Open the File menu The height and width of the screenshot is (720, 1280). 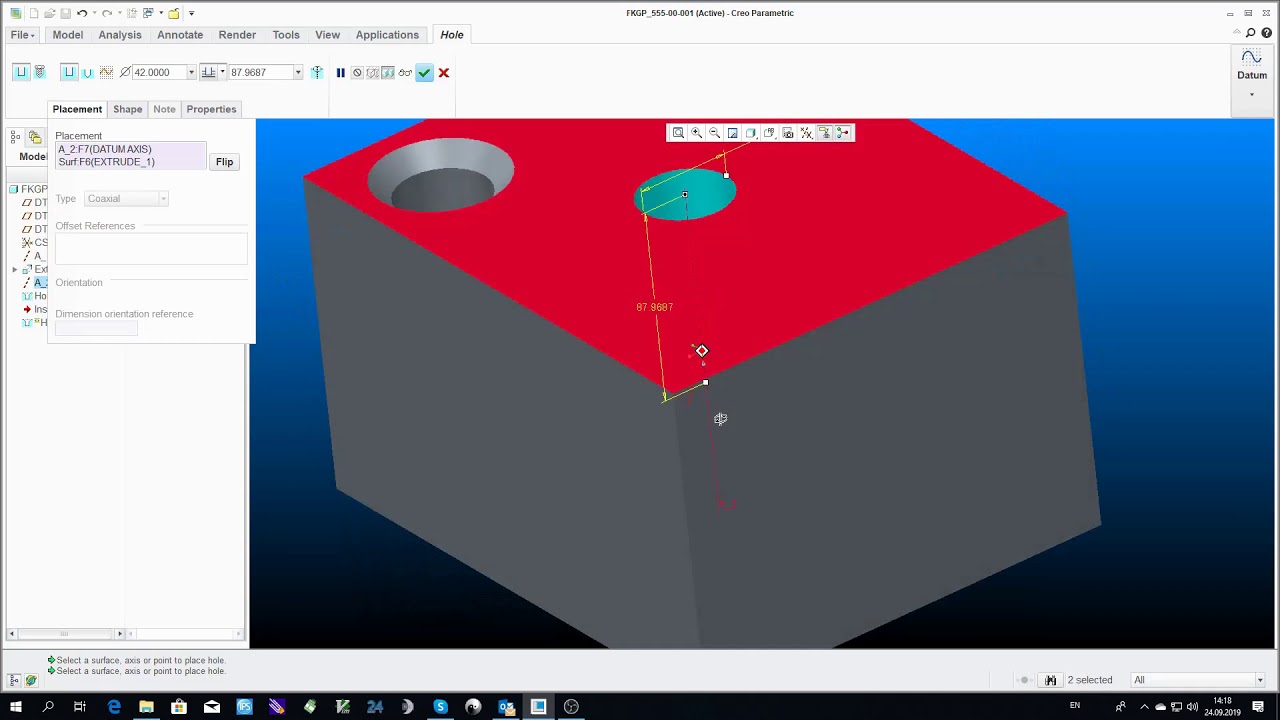tap(22, 35)
